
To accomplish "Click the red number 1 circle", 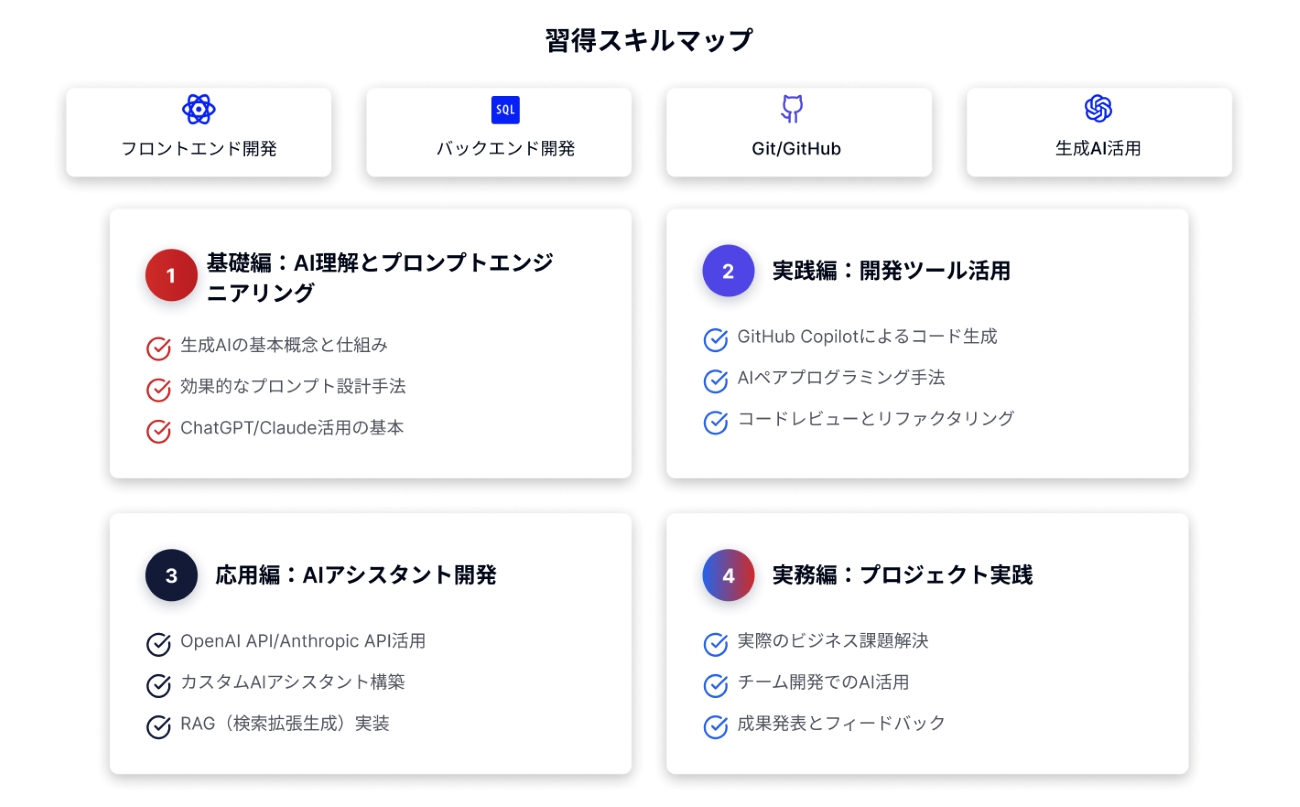I will pos(171,275).
